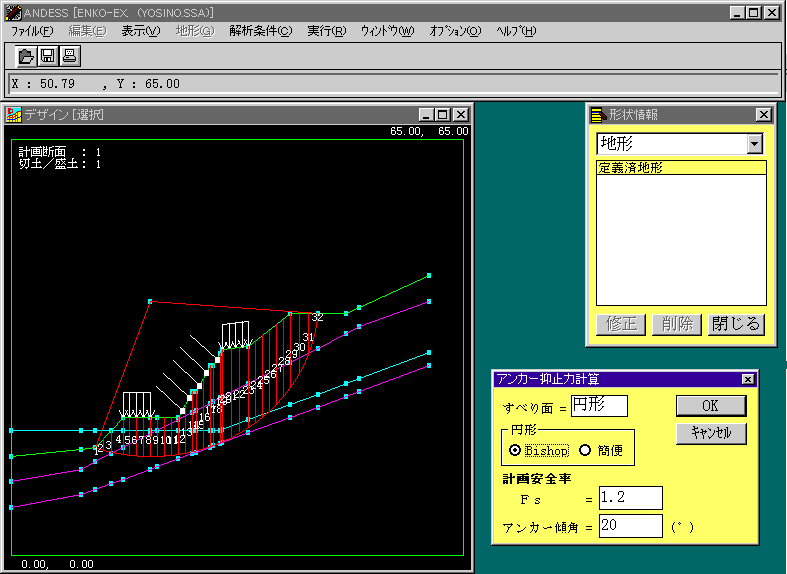The image size is (787, 574).
Task: Select the Bishop radio button
Action: coord(515,450)
